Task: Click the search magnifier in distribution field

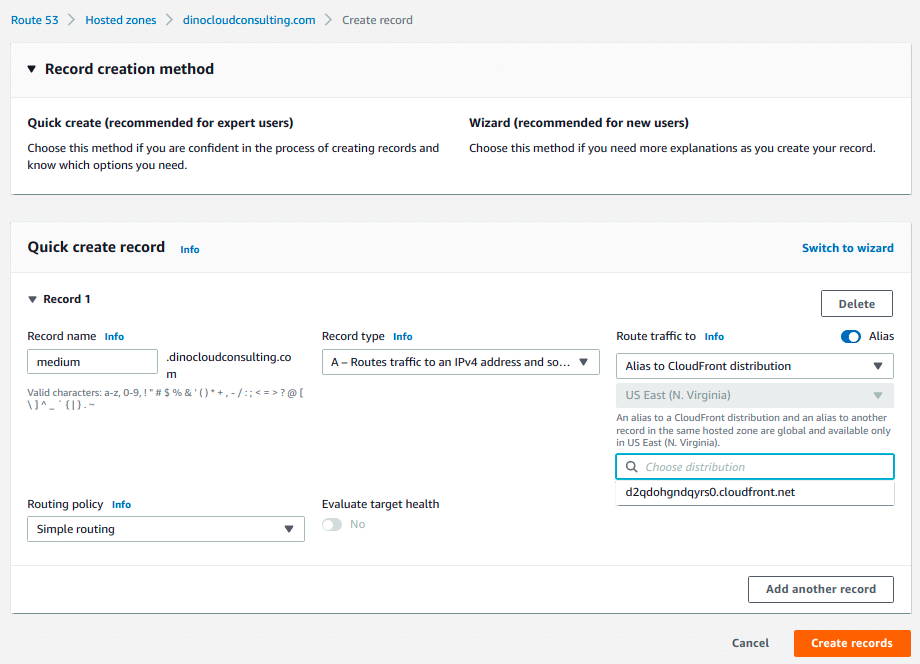Action: (x=631, y=467)
